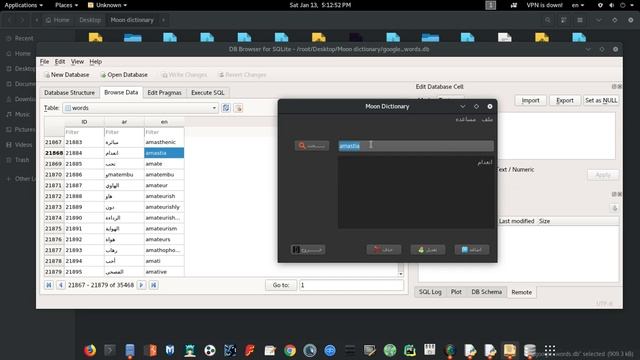Screen dimensions: 640x360
Task: Switch to the DB Schema tab
Action: point(487,292)
